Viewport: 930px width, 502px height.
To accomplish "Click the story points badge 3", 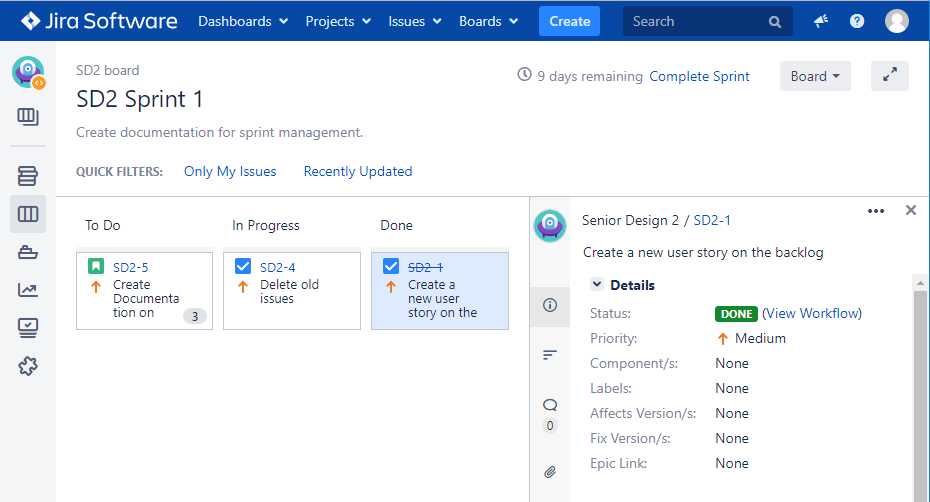I will (195, 316).
